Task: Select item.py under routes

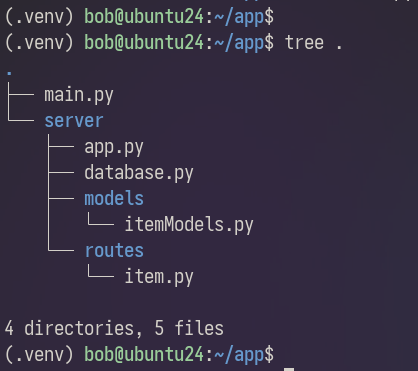Action: 159,277
